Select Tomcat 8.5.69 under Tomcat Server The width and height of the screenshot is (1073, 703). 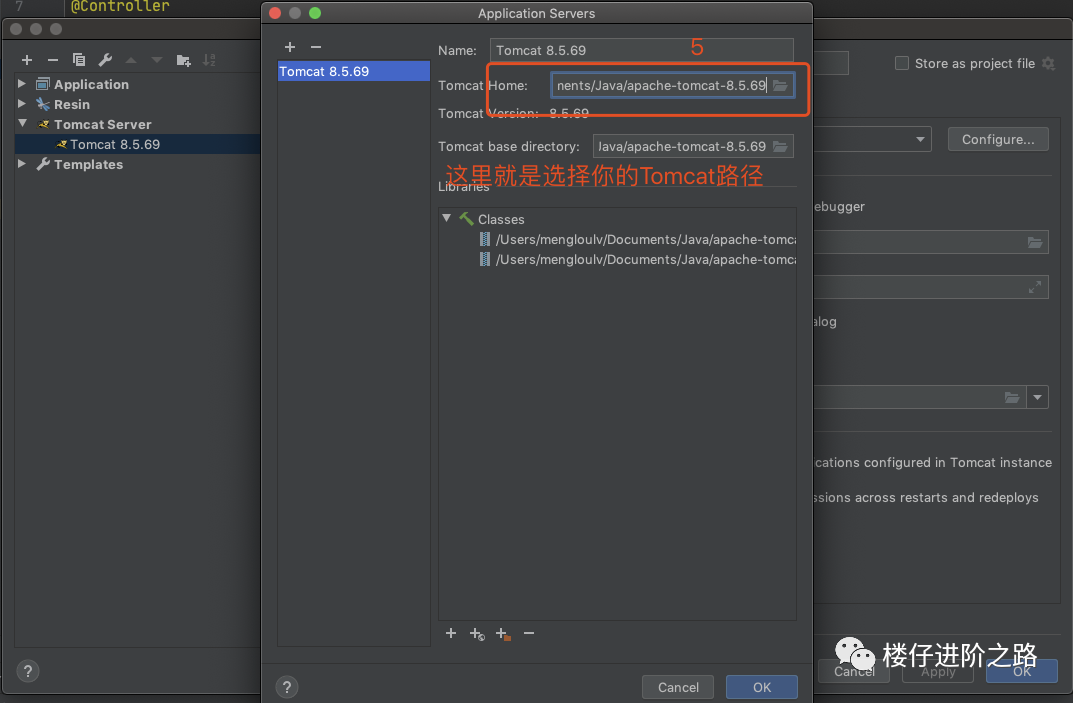pos(115,144)
